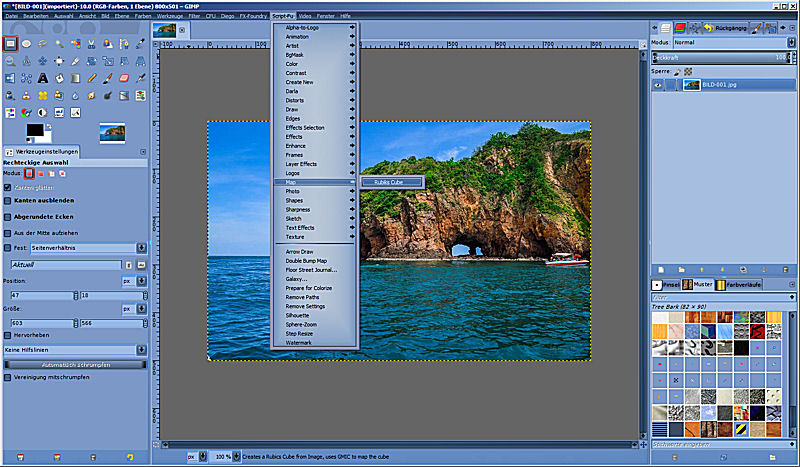Pick the black-yellow striped pattern swatch
800x467 pixels.
point(741,429)
